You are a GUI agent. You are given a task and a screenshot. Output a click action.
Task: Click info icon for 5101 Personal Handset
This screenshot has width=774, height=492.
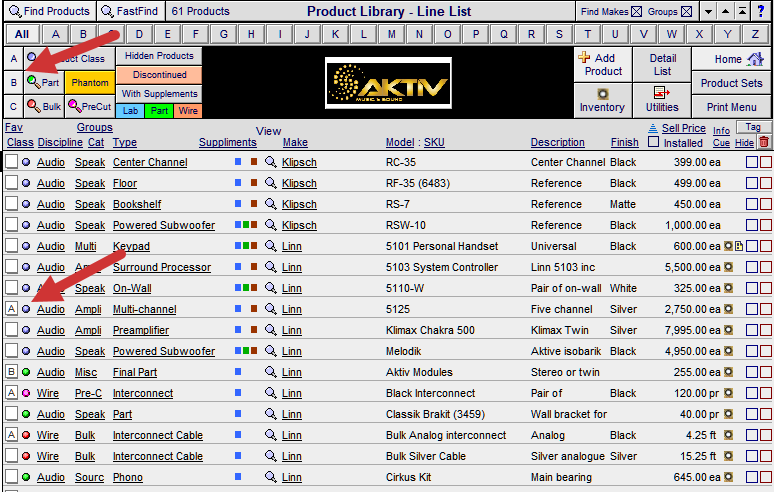click(728, 246)
